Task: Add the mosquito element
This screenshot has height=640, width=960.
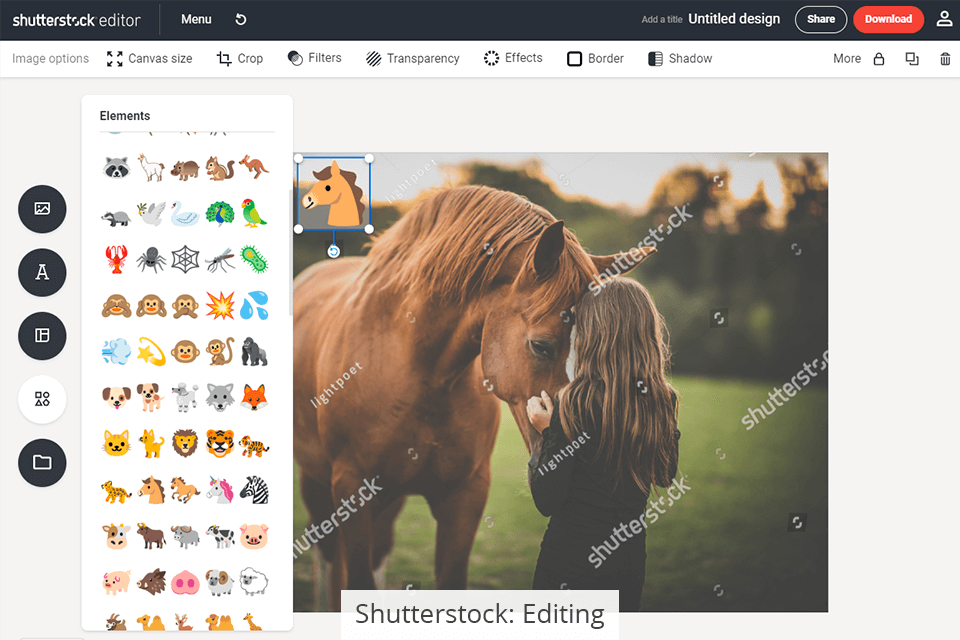Action: (220, 260)
